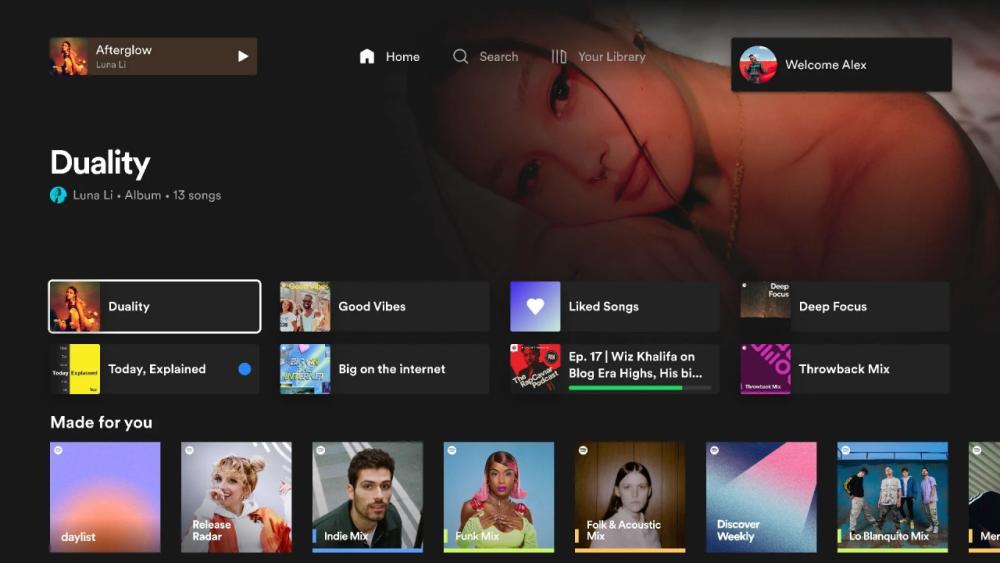Open Liked Songs tile
The image size is (1000, 563).
pyautogui.click(x=615, y=306)
